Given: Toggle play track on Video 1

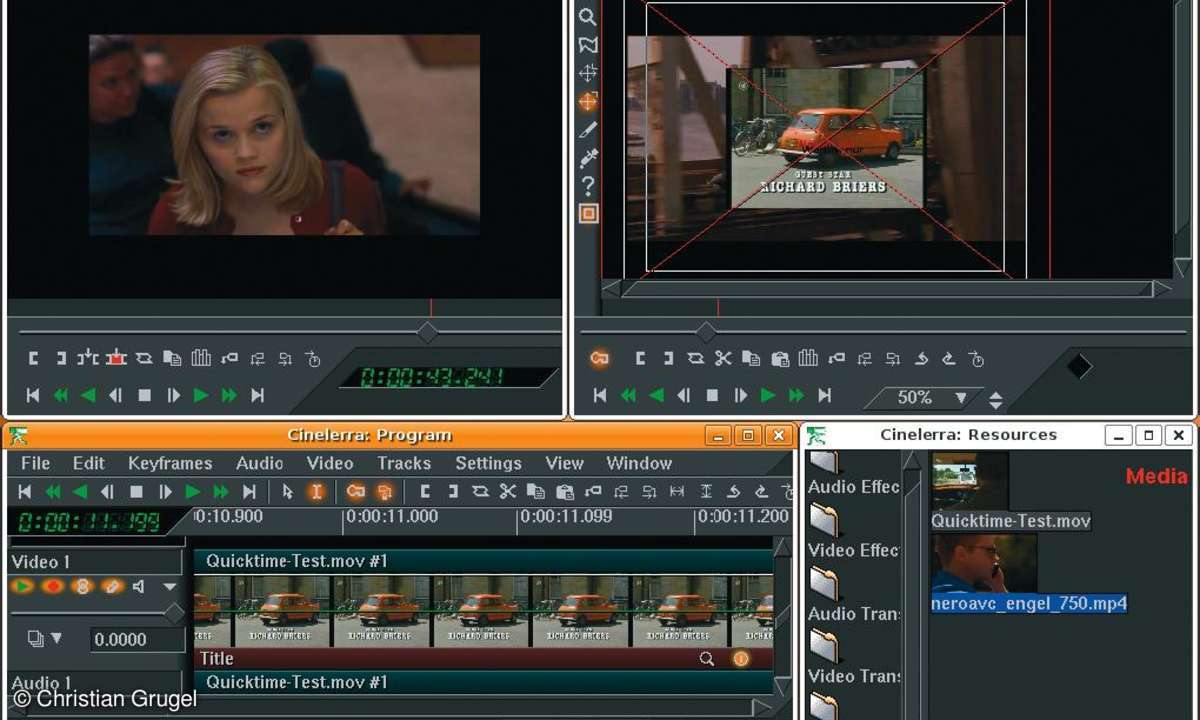Looking at the screenshot, I should (x=23, y=587).
